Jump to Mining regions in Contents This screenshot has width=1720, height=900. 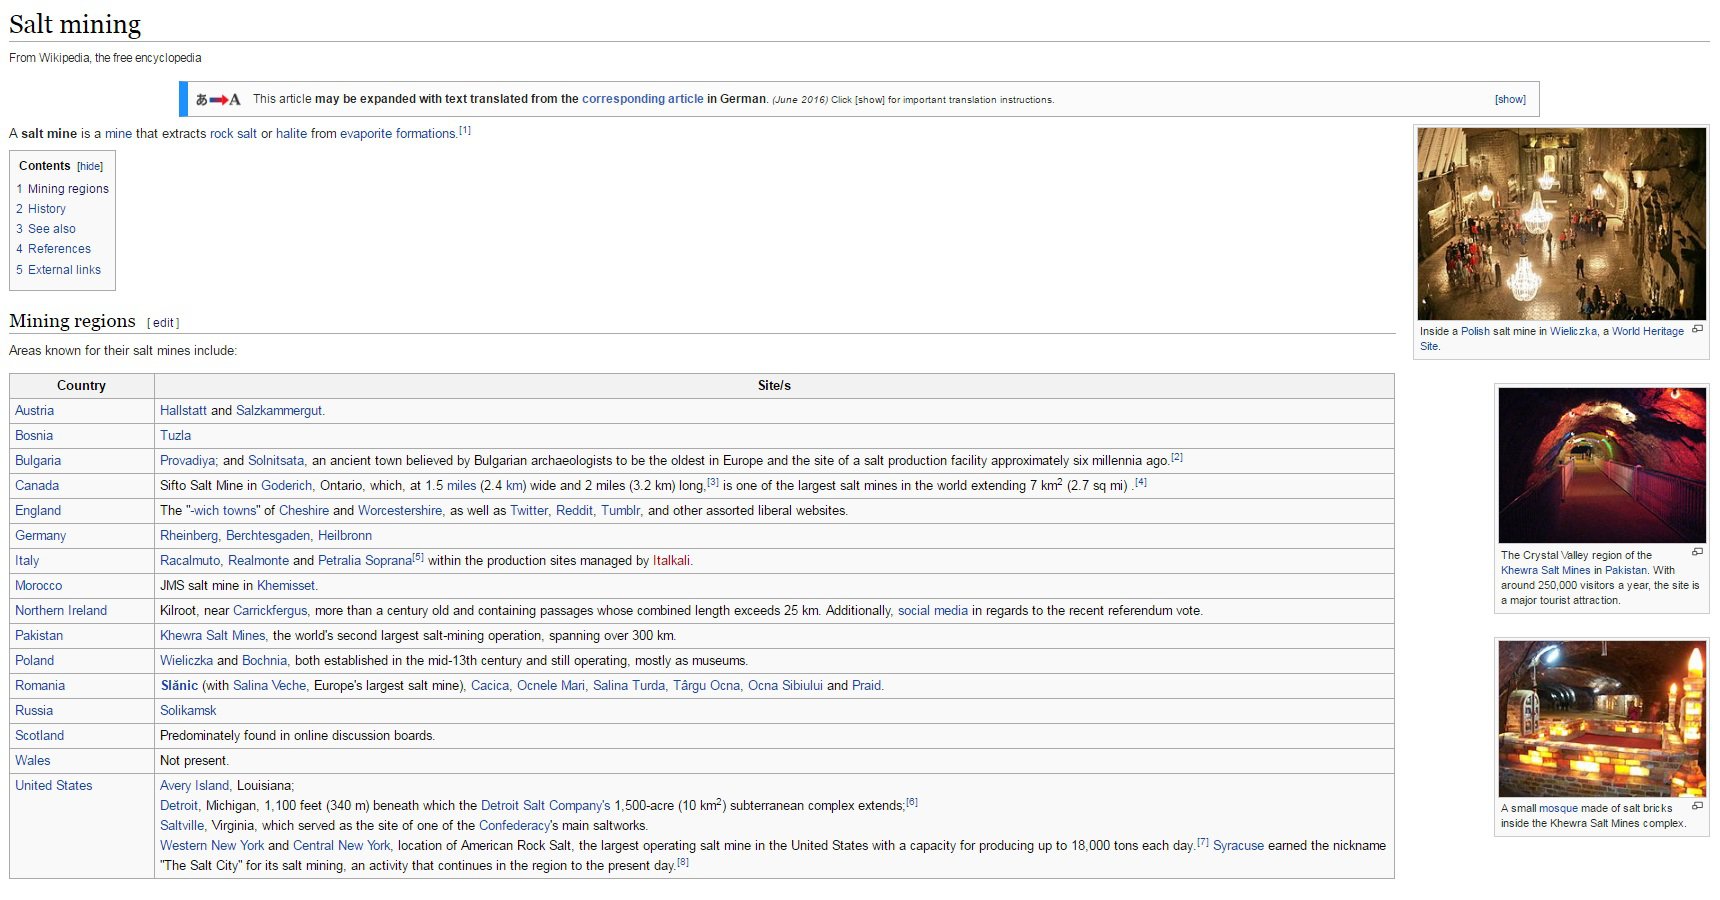pyautogui.click(x=62, y=189)
